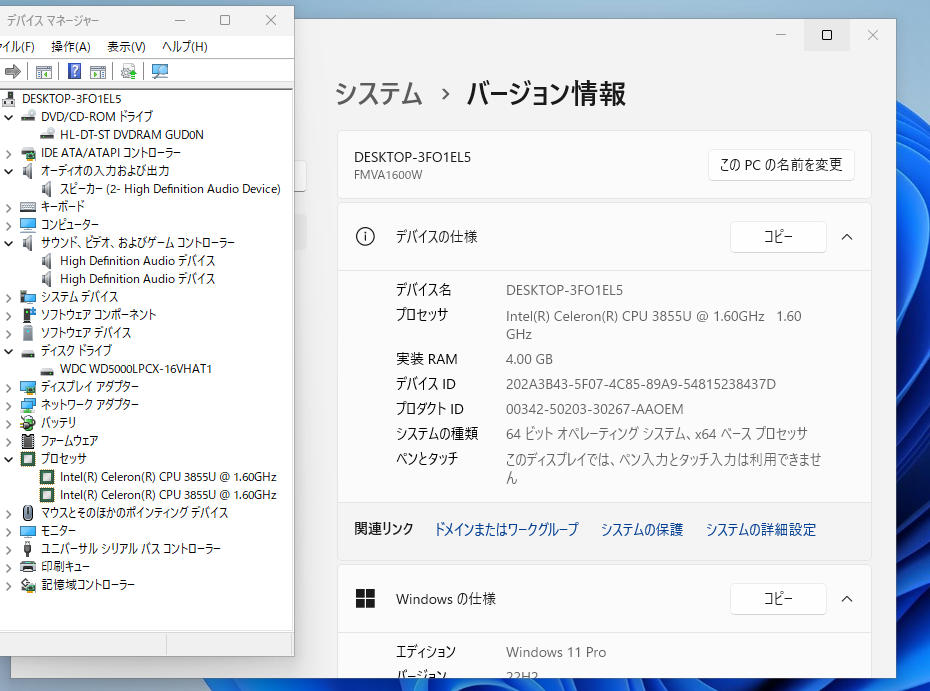Select WDC WD5000LPCX-16VHAT1 disk
Viewport: 930px width, 691px height.
(x=136, y=368)
